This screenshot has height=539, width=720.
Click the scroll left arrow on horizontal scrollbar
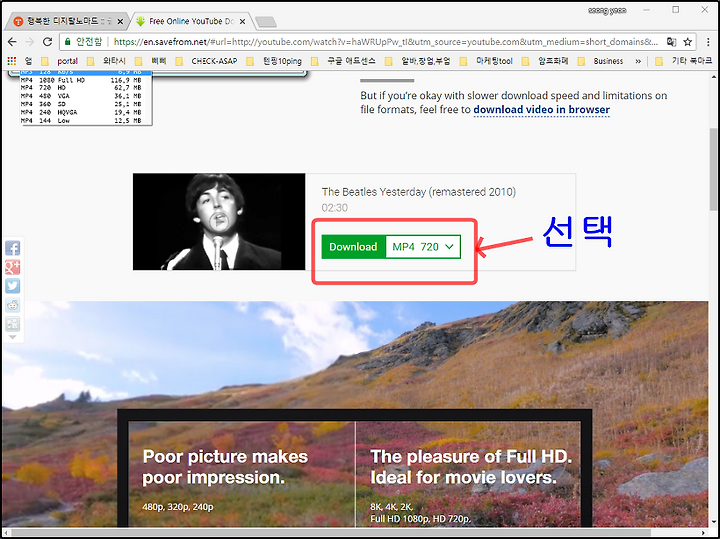pos(5,533)
